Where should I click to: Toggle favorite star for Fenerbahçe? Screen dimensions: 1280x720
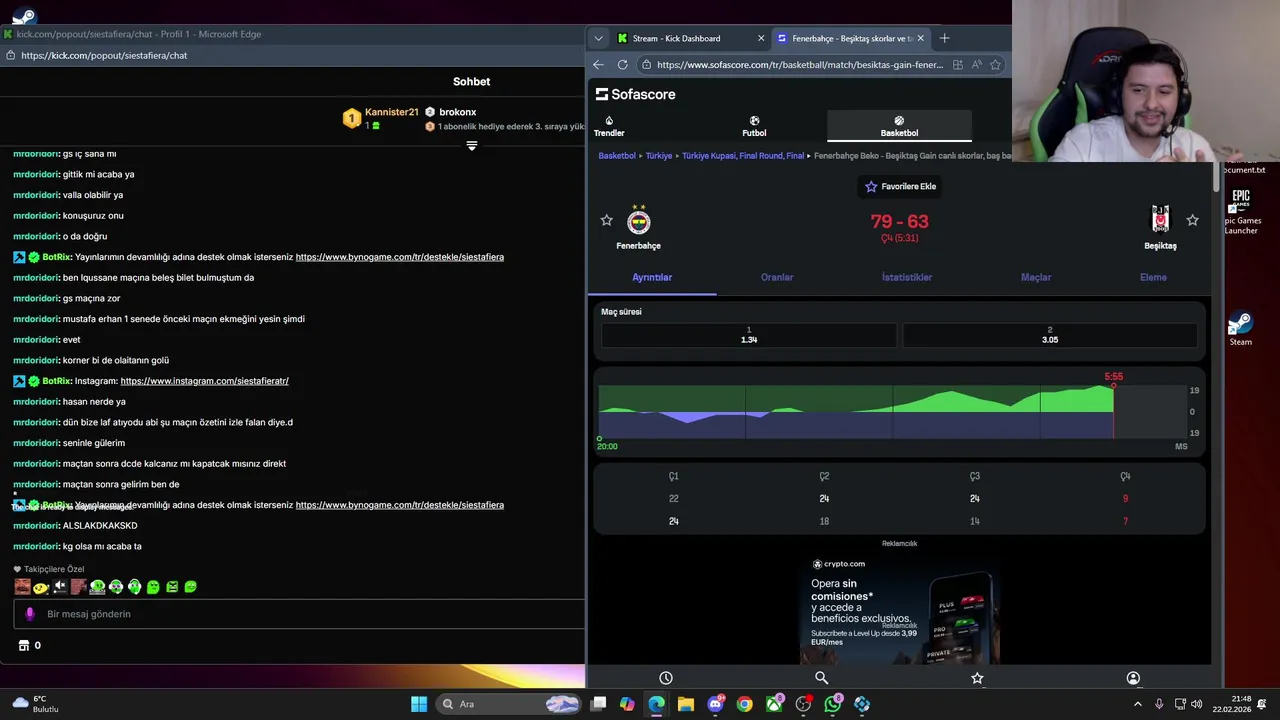tap(606, 220)
